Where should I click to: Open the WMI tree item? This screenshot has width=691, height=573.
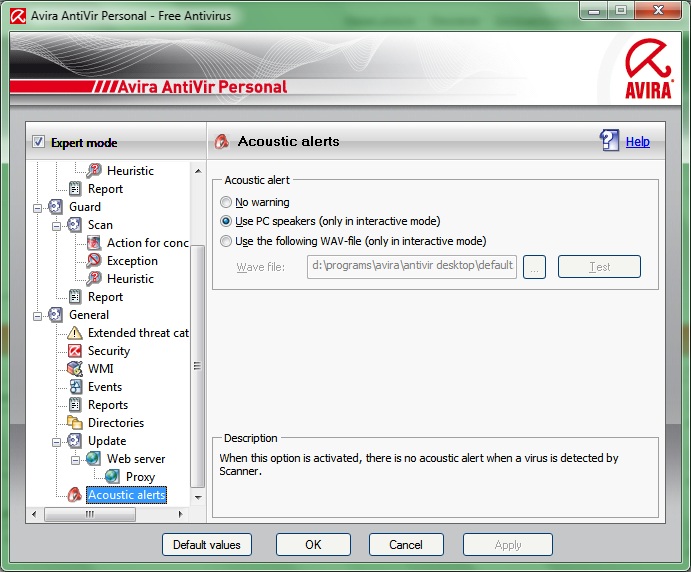tap(100, 368)
